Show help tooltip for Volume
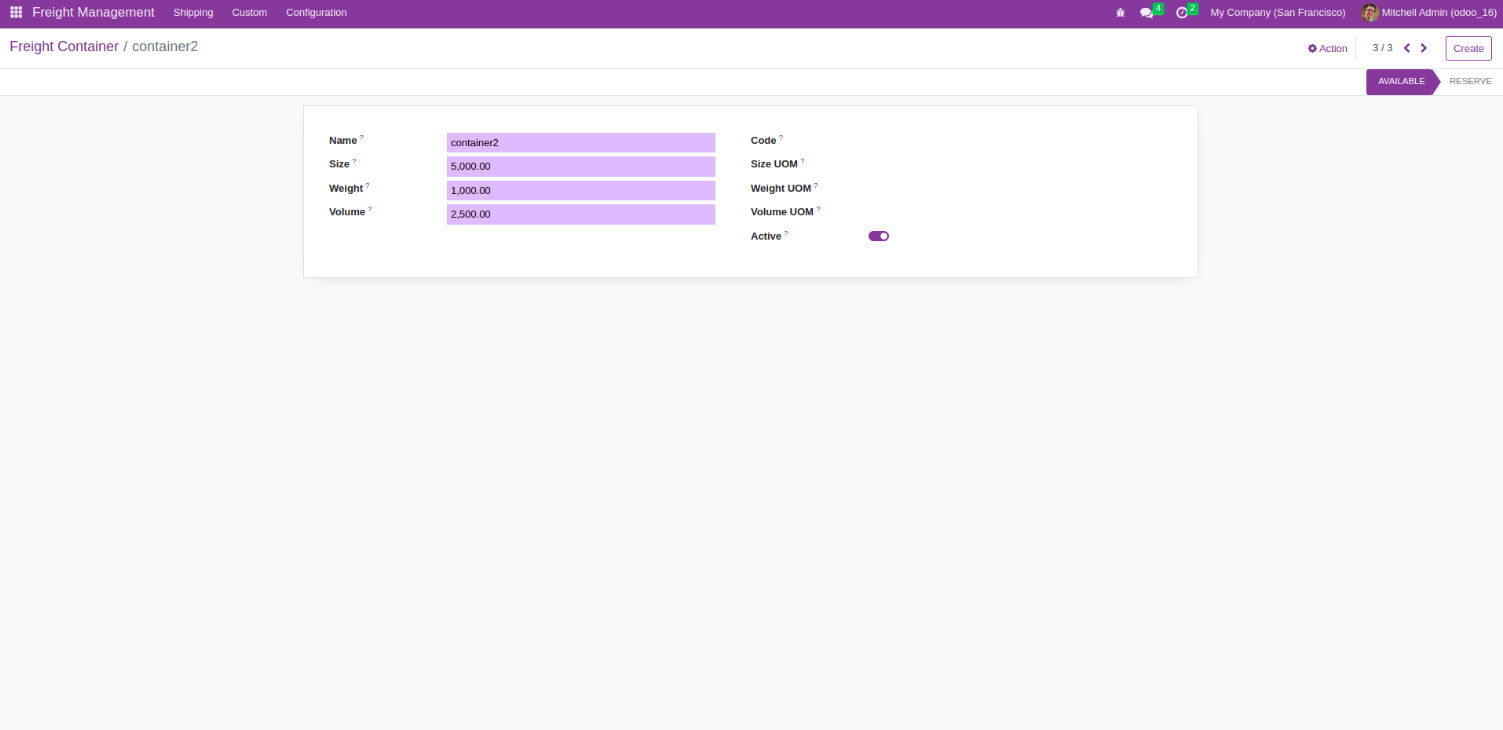Image resolution: width=1503 pixels, height=730 pixels. point(370,209)
